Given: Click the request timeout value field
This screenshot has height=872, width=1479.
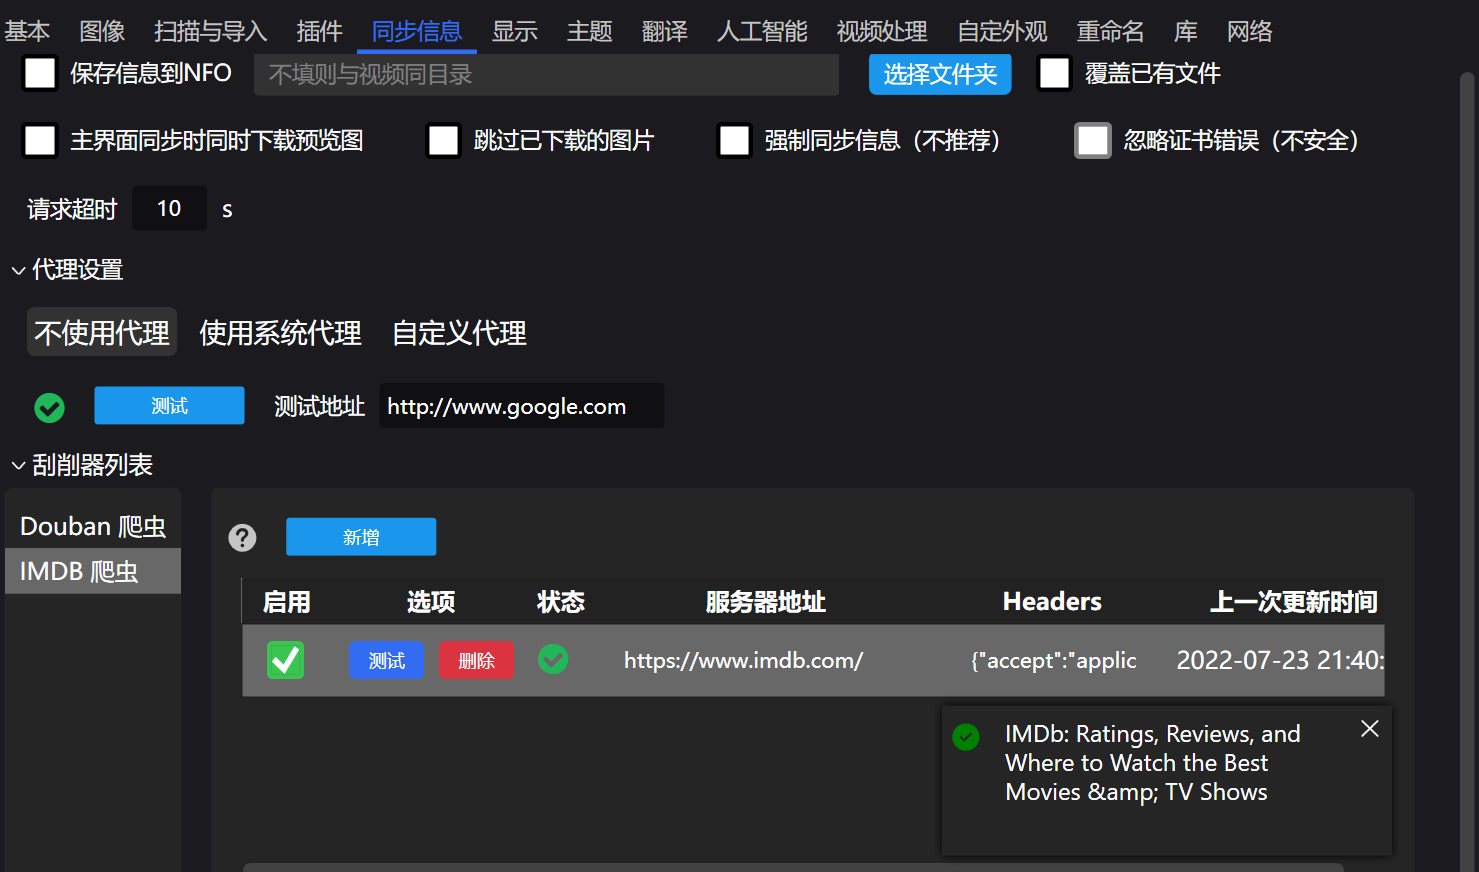Looking at the screenshot, I should (169, 207).
